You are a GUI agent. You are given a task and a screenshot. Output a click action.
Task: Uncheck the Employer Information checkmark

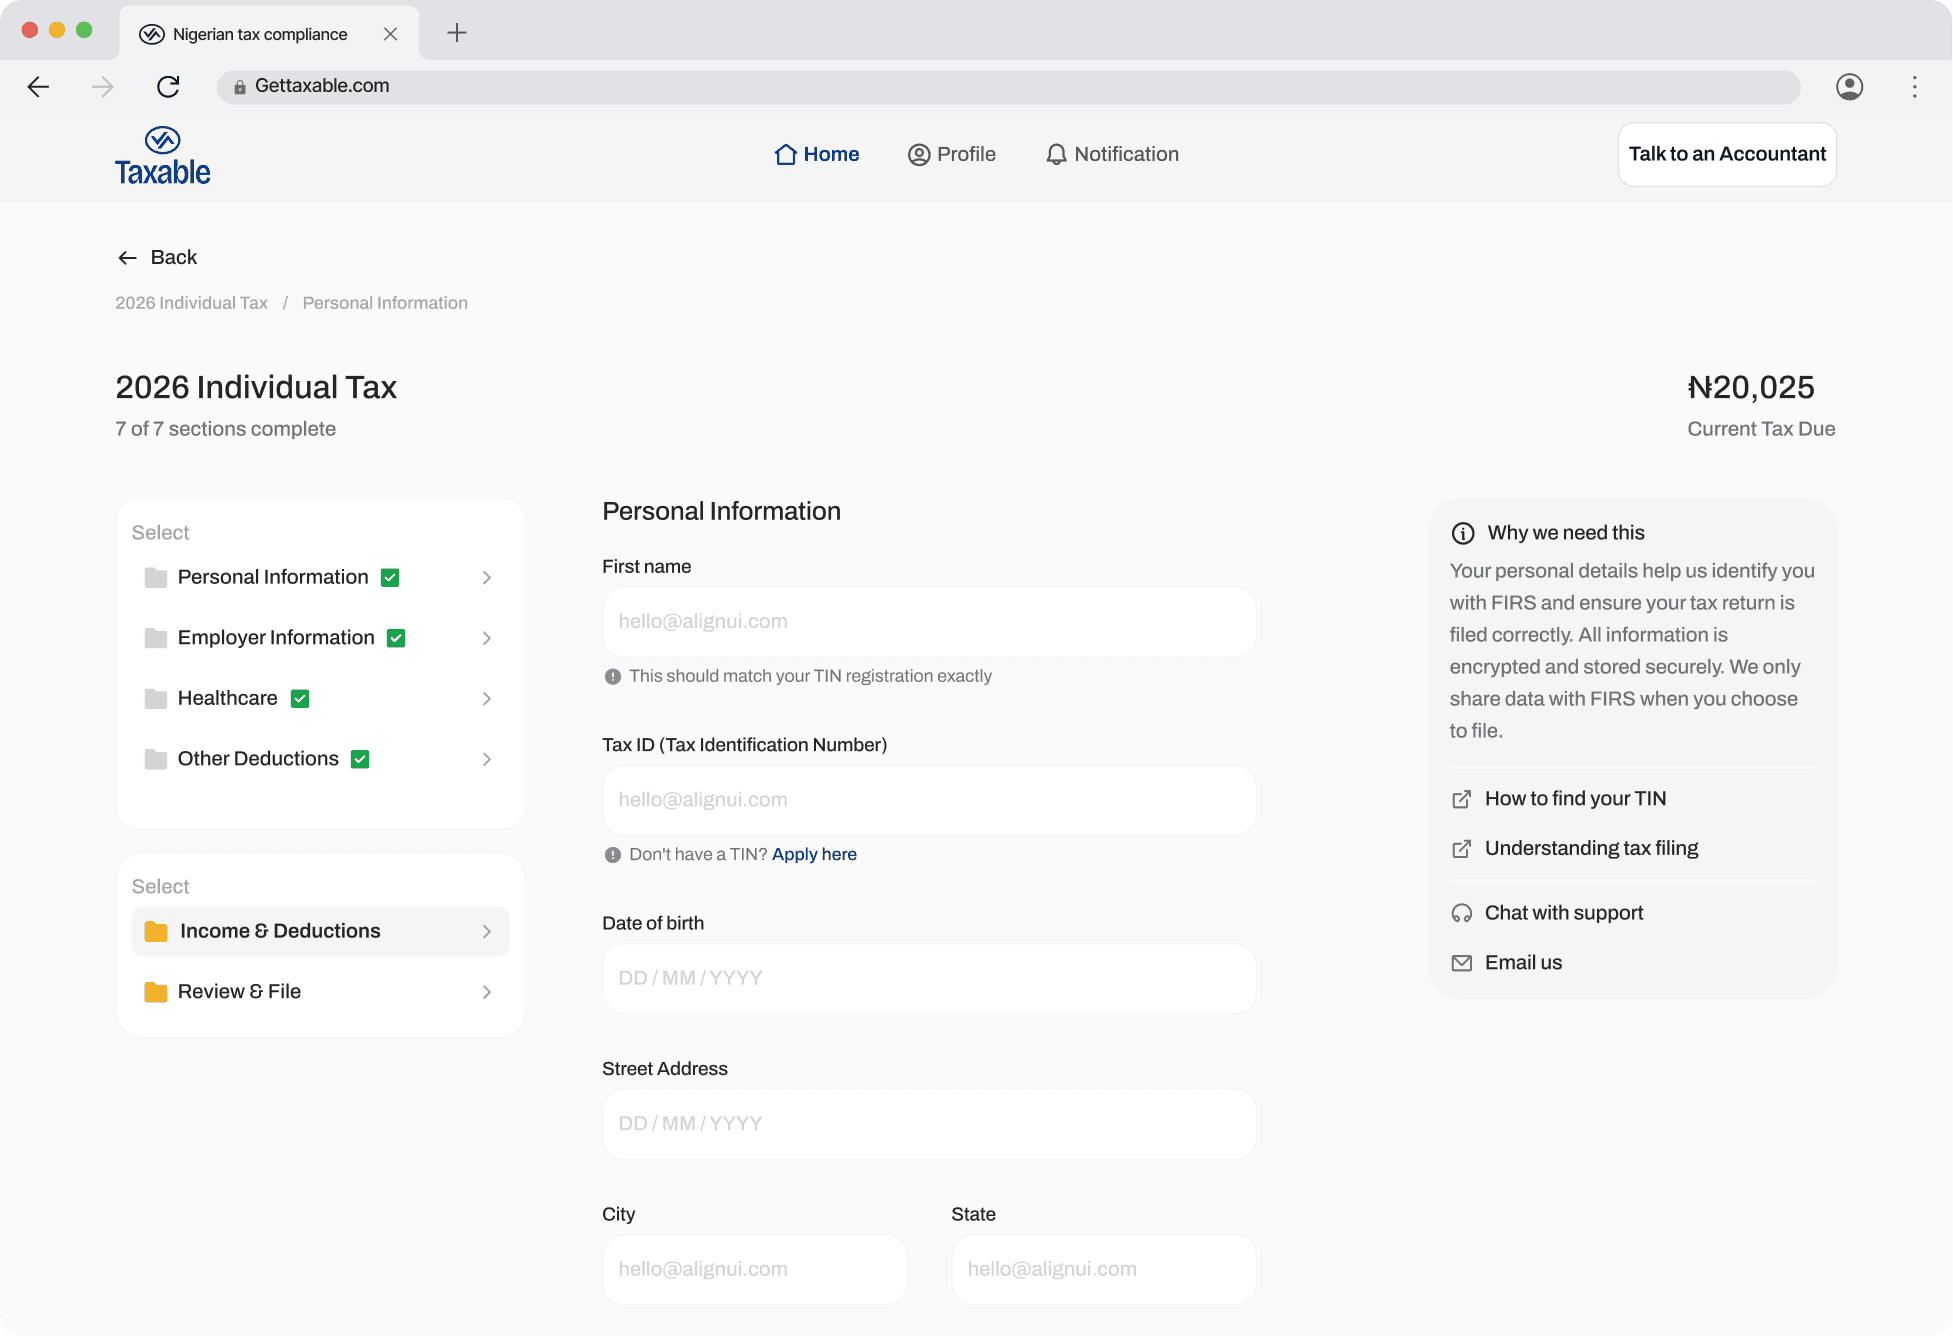(x=397, y=637)
